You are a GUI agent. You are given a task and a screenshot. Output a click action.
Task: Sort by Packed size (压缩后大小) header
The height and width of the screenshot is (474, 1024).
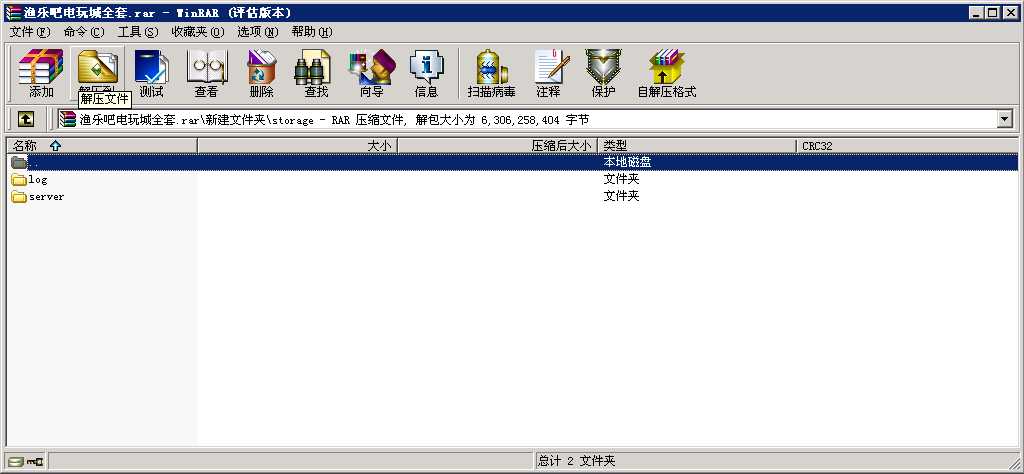pyautogui.click(x=497, y=146)
